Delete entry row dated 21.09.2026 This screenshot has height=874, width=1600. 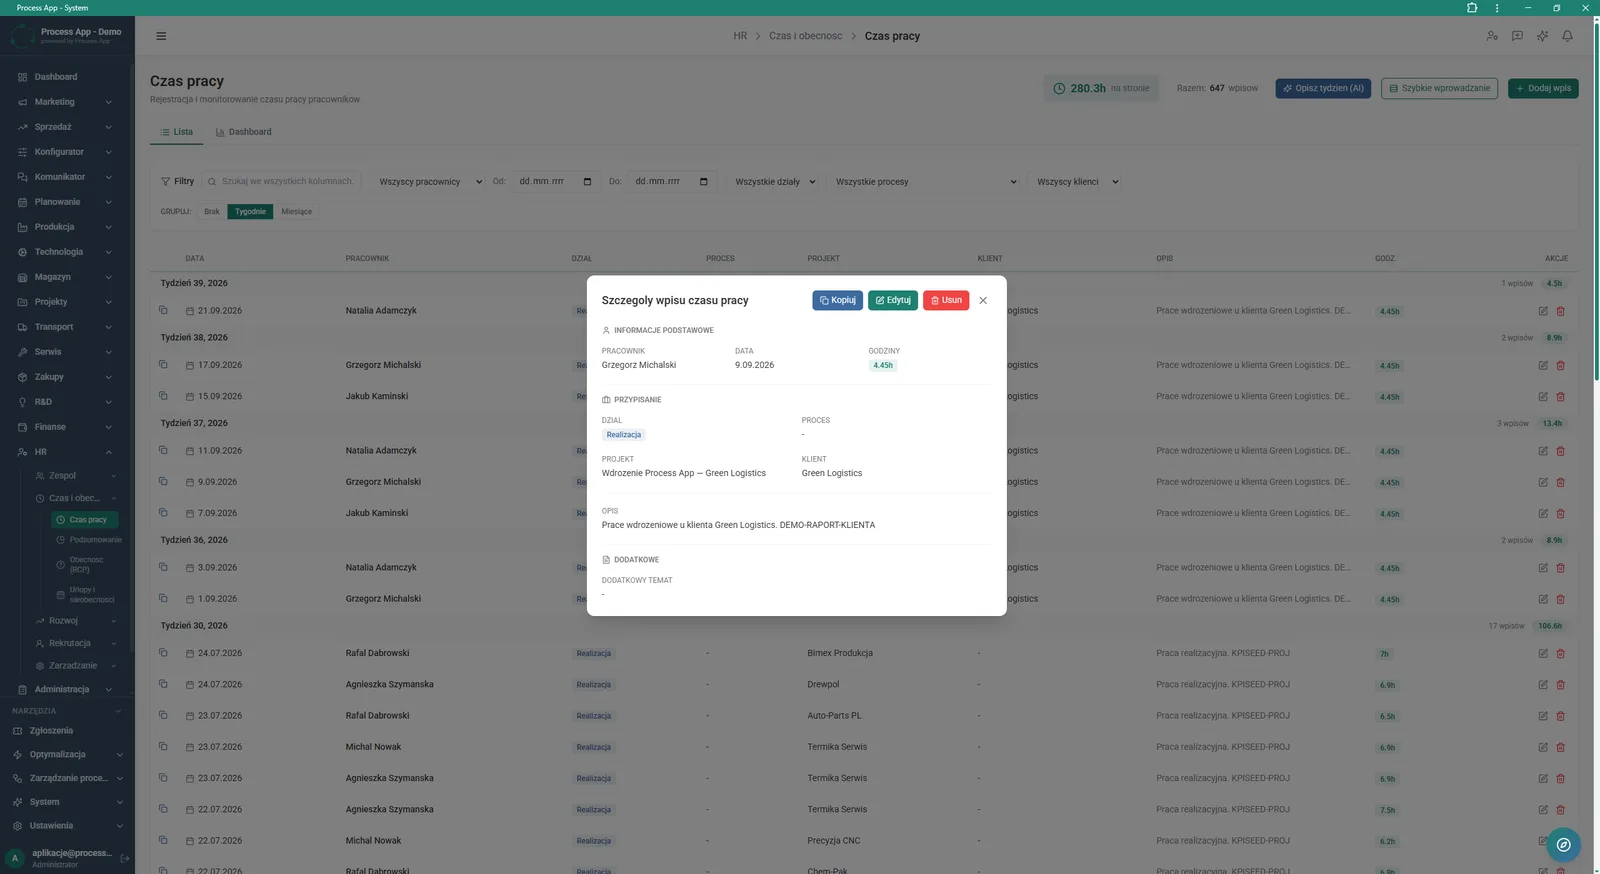click(1560, 311)
